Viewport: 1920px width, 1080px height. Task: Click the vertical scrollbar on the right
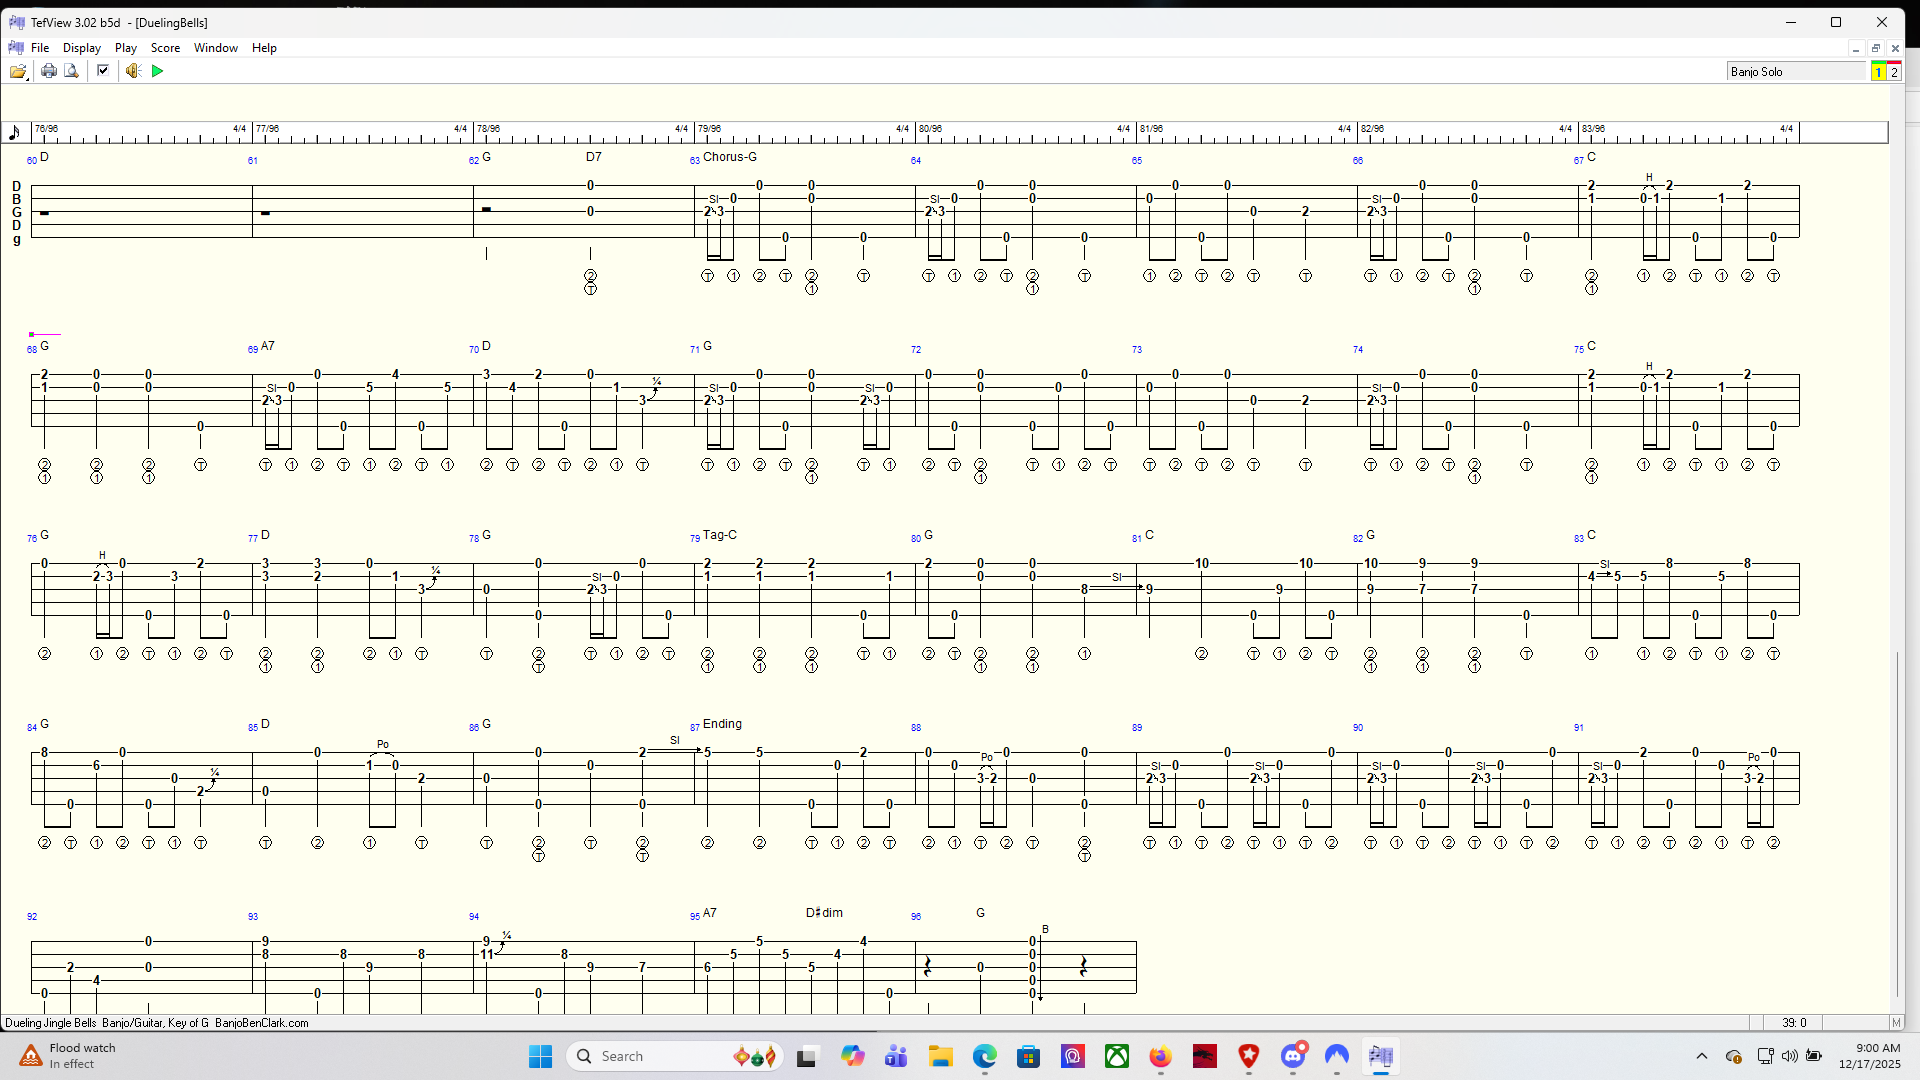click(1897, 820)
